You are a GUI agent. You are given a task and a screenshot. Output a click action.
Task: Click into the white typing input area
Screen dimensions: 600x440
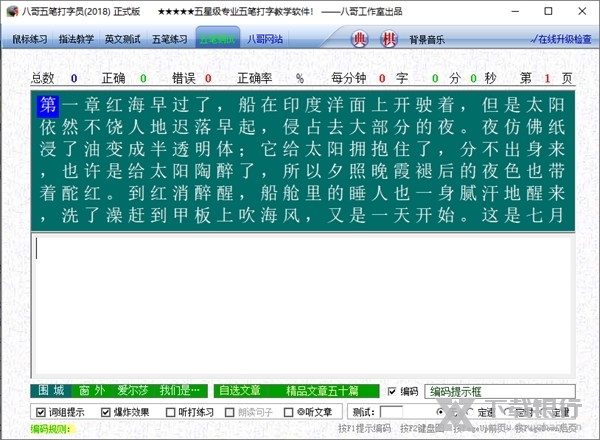click(x=303, y=305)
